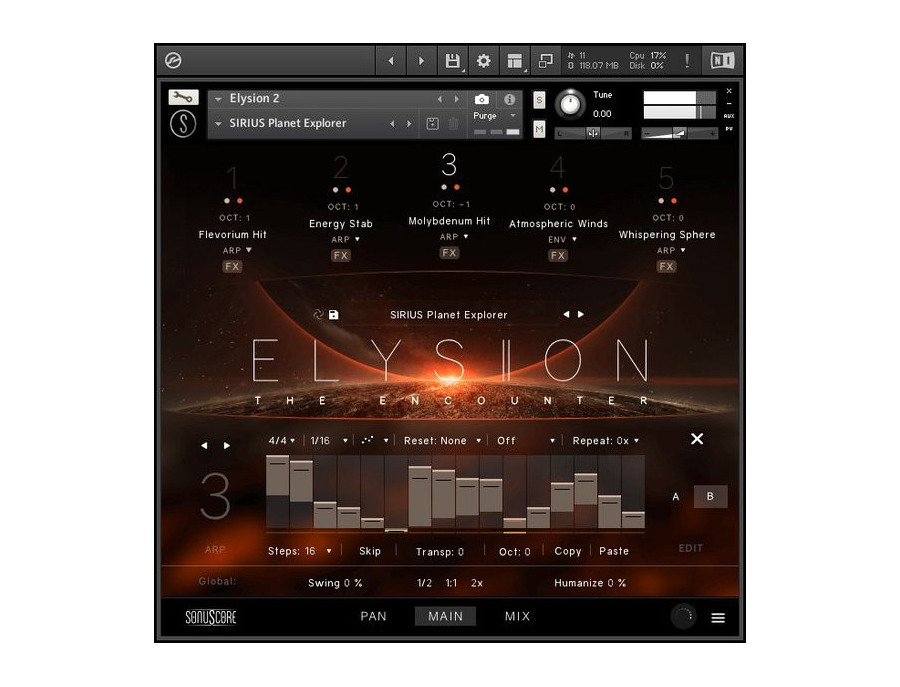Open the 1/16 note rate dropdown

329,440
